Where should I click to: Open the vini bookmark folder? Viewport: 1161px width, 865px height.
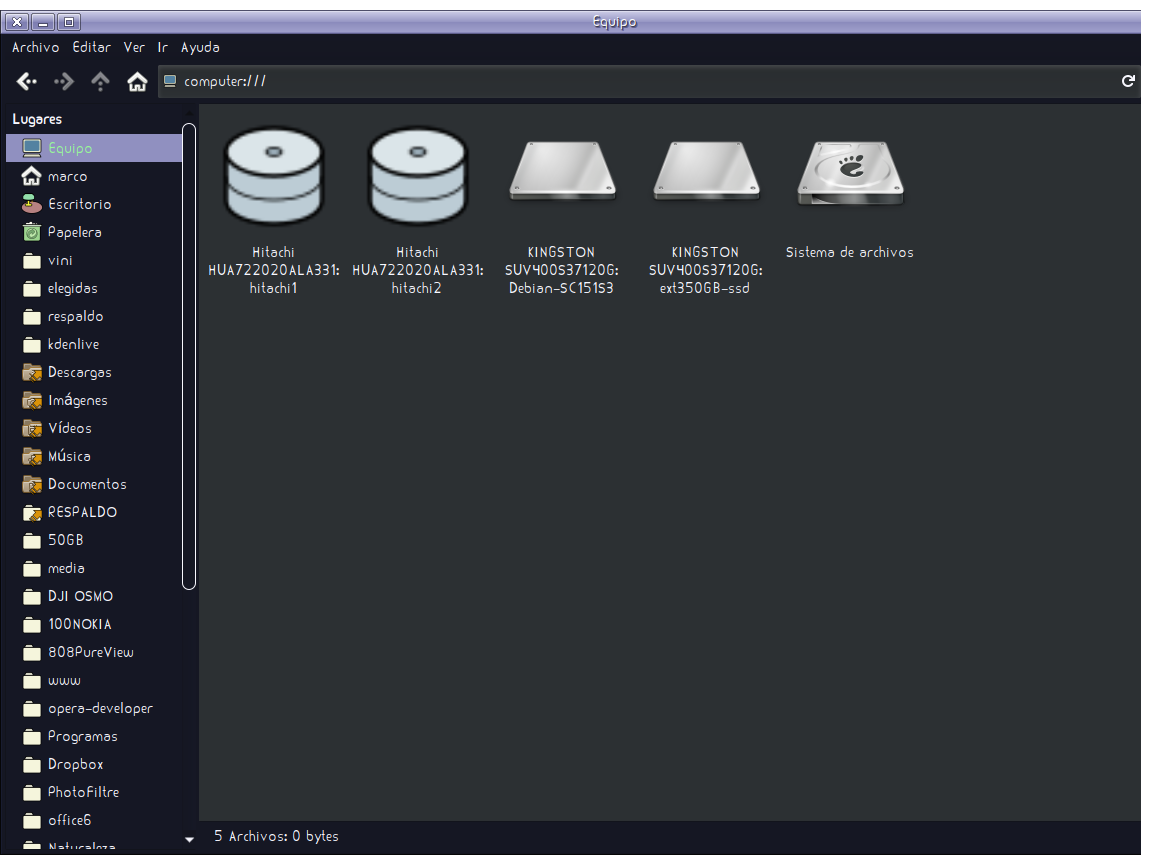coord(94,261)
